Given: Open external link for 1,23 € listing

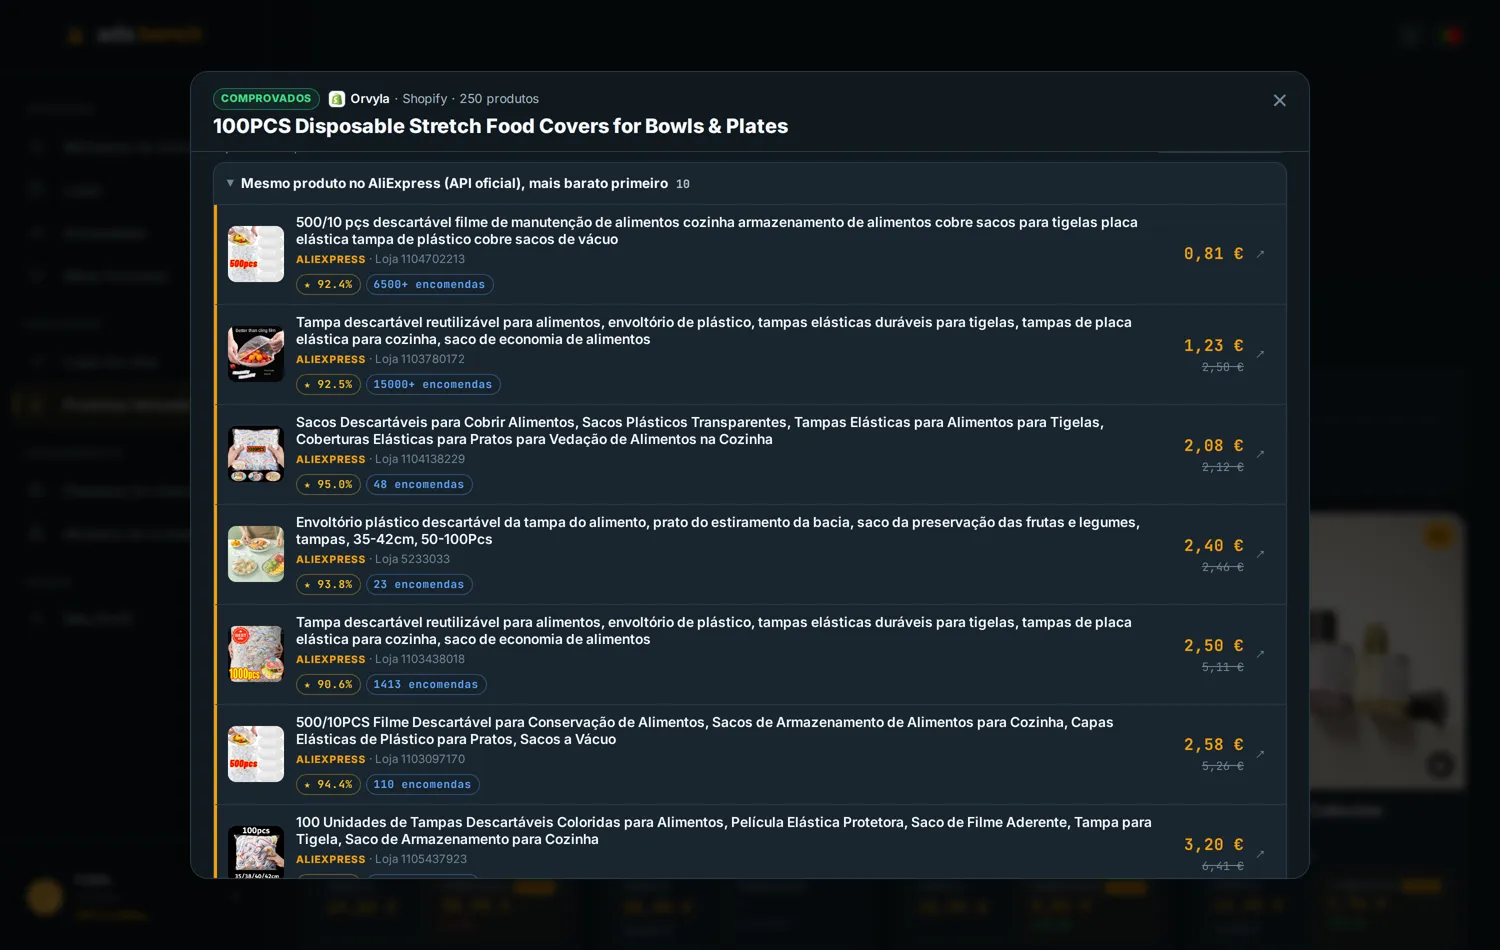Looking at the screenshot, I should point(1260,354).
